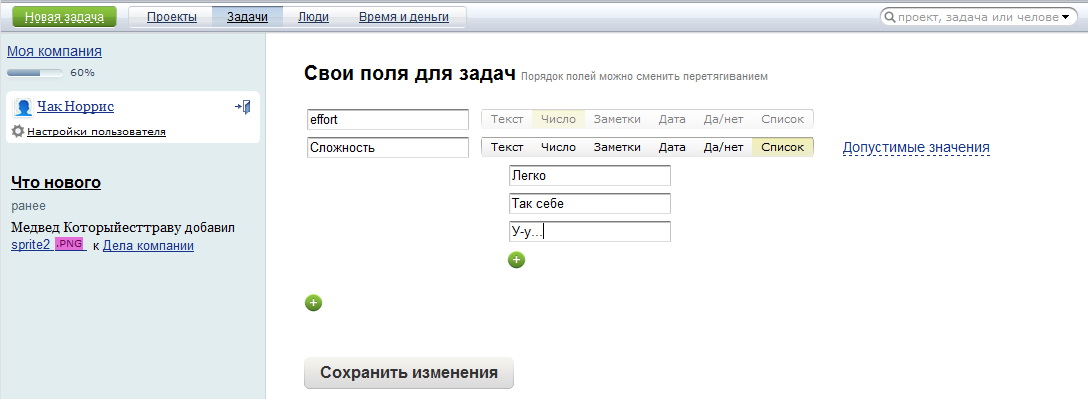Add a new custom field with the plus icon

[314, 303]
